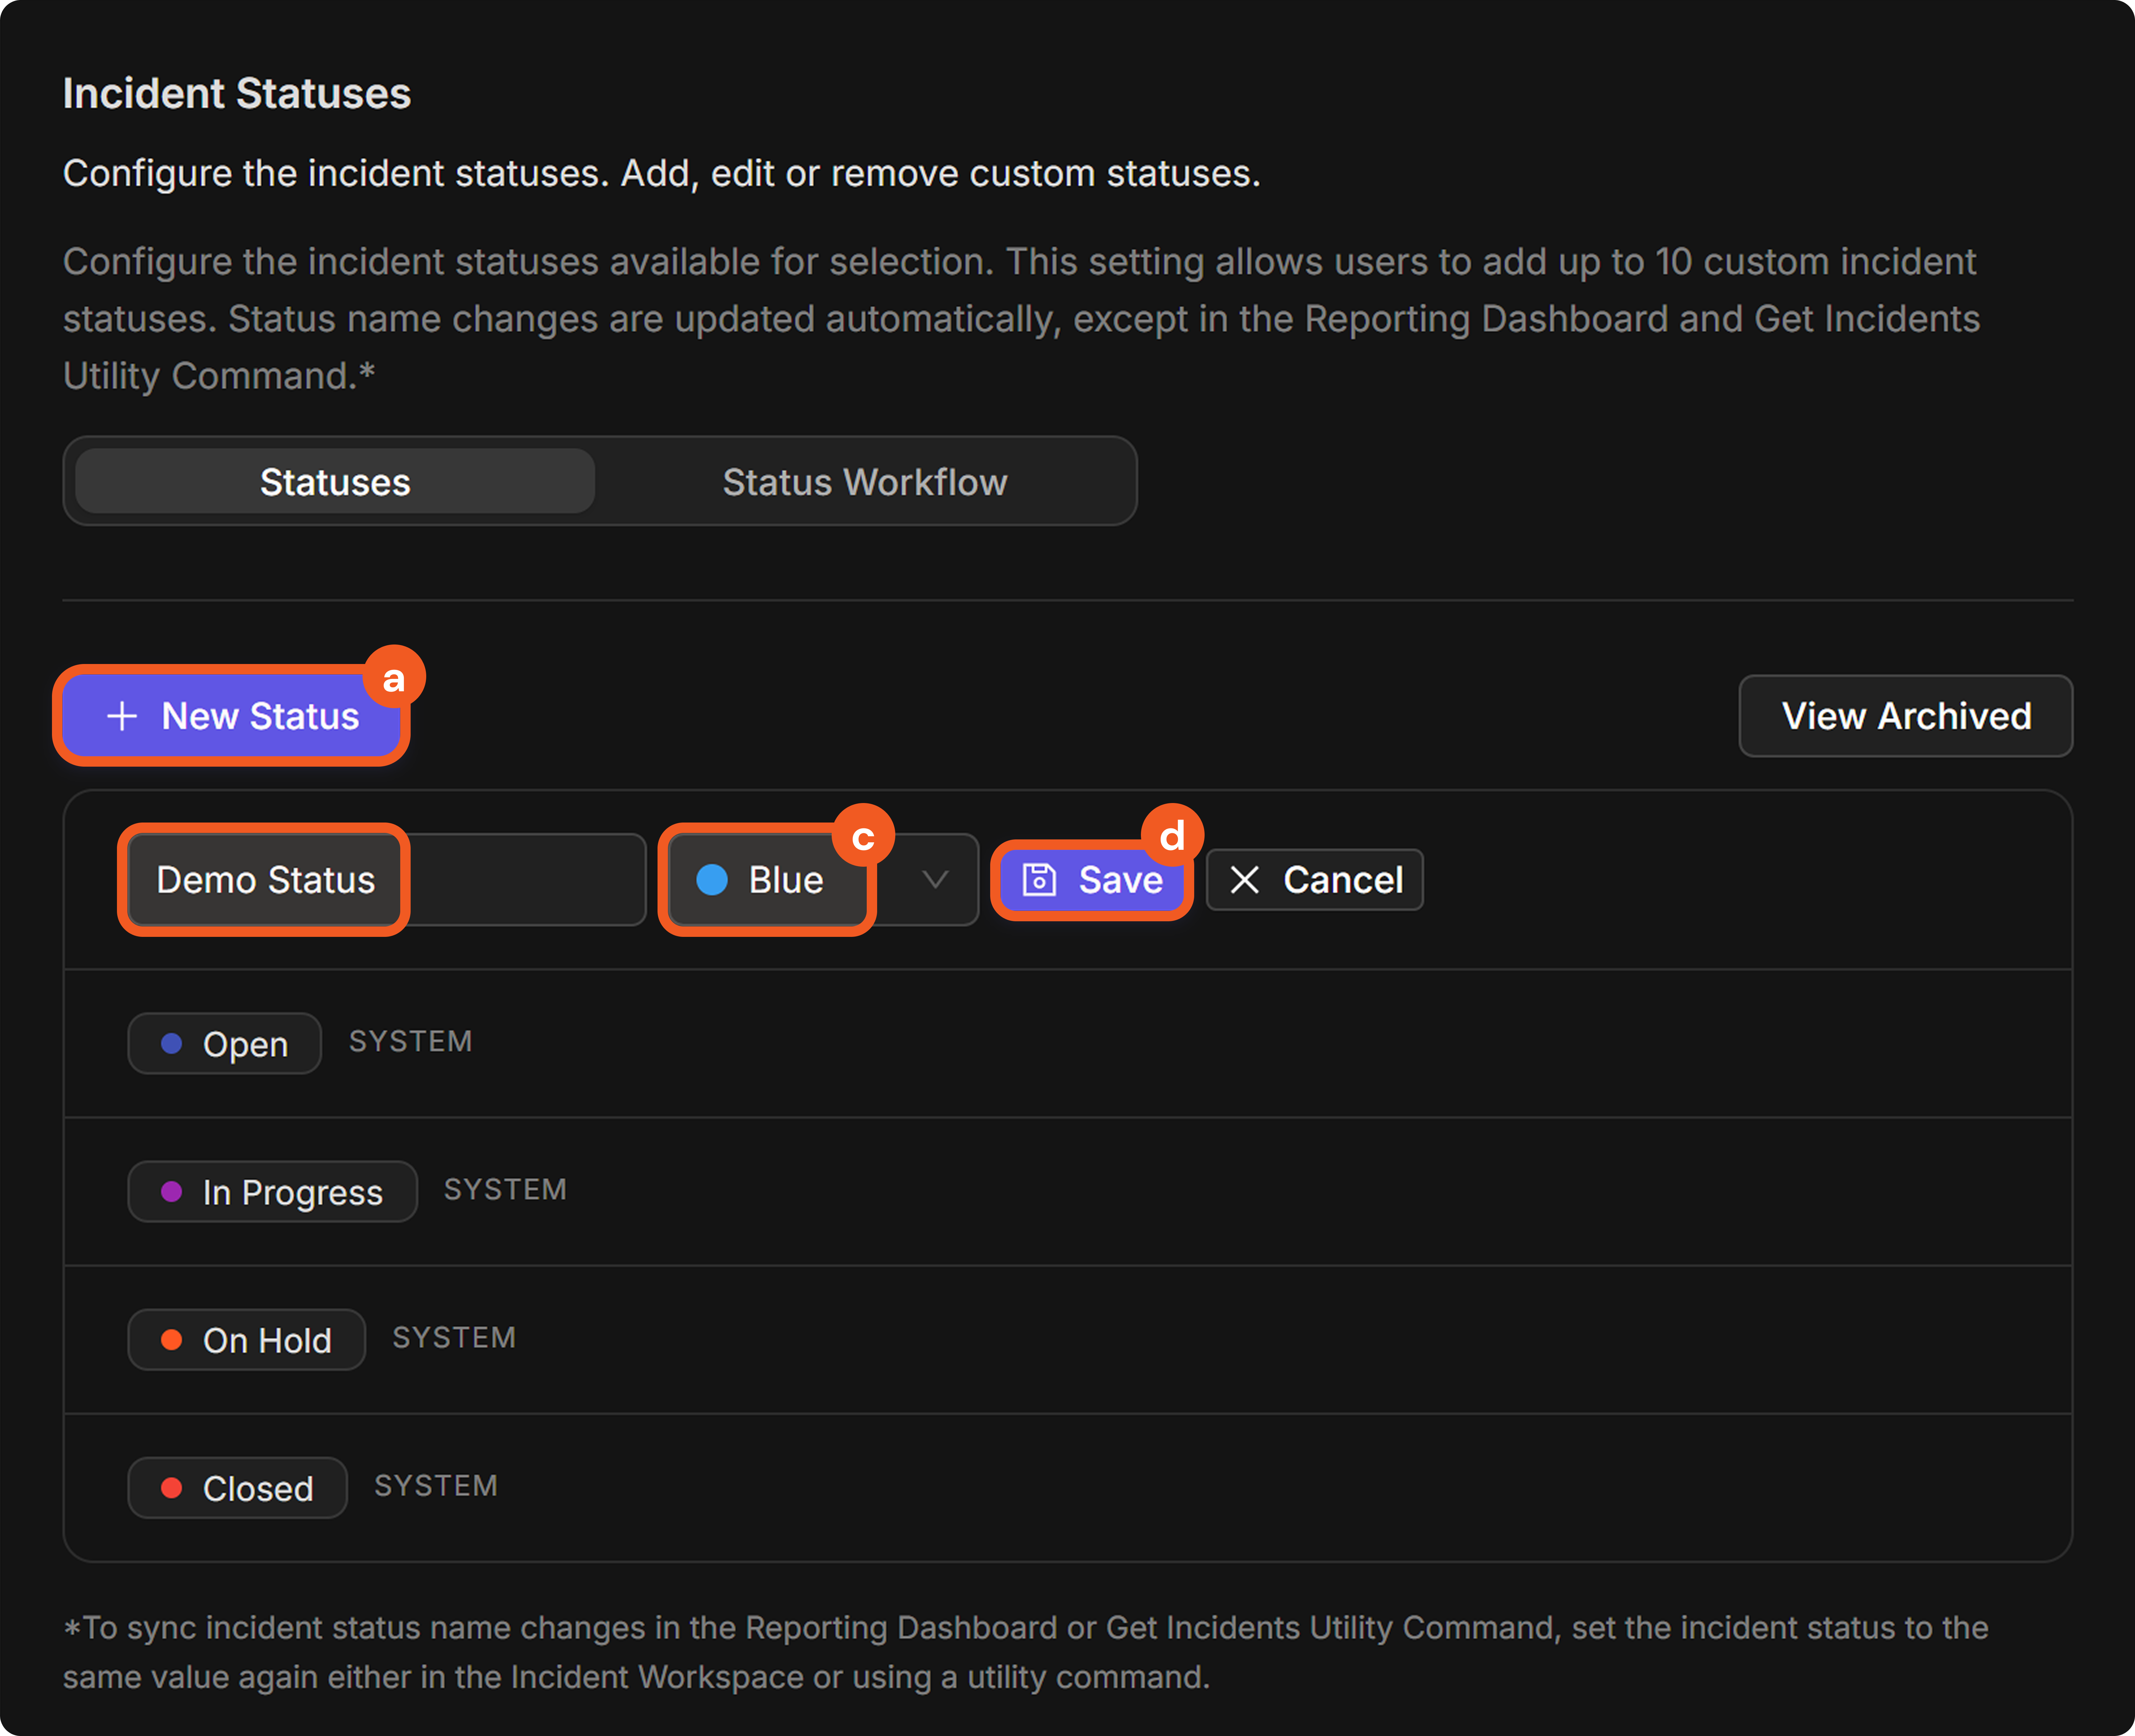Select the In Progress status badge
Screen dimensions: 2135x1736
(272, 1191)
